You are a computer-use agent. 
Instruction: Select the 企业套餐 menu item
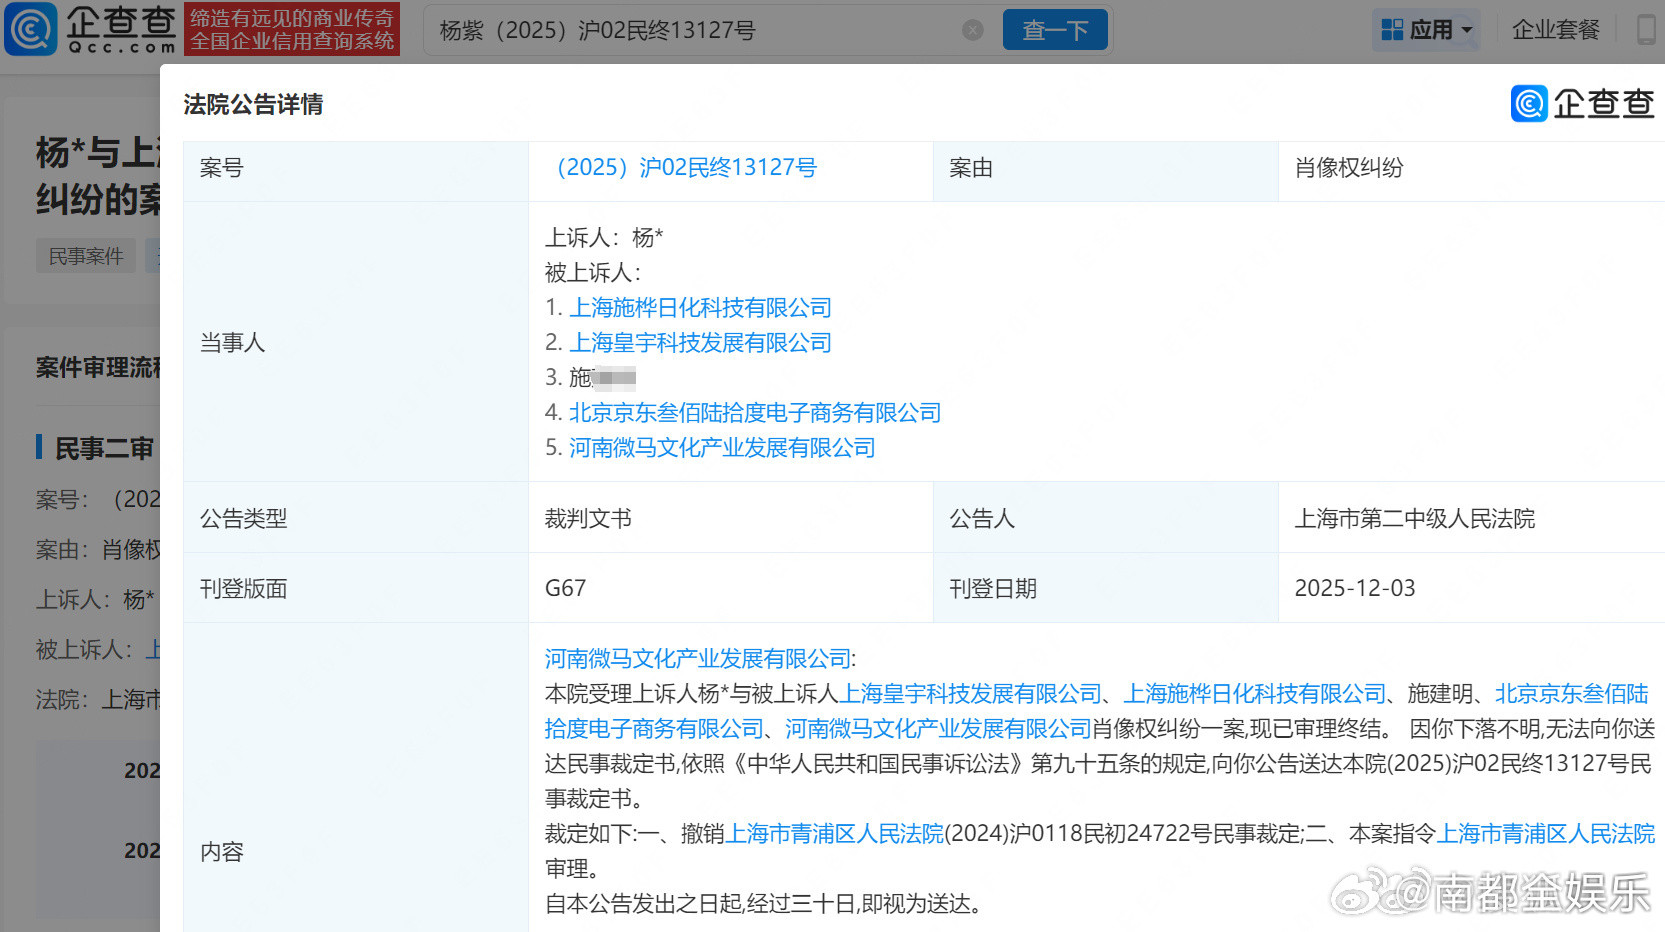pyautogui.click(x=1556, y=29)
